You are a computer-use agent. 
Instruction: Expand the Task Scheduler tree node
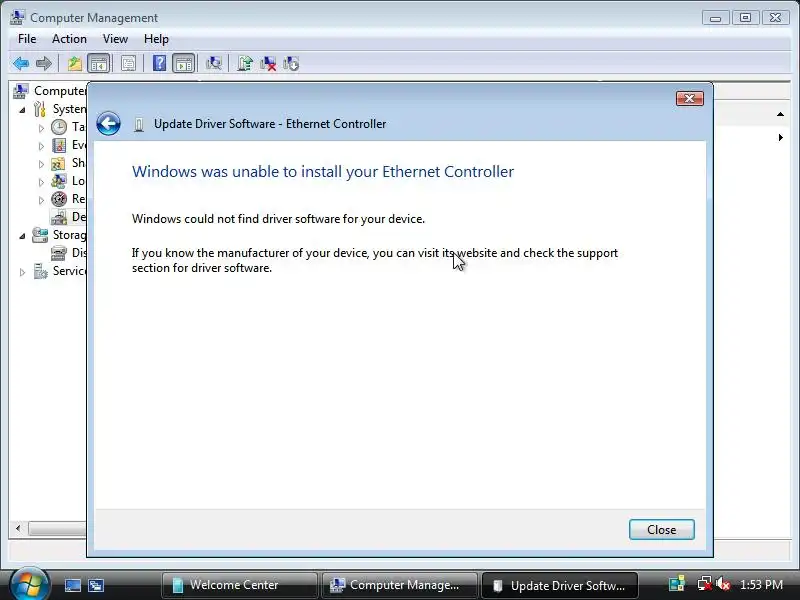pyautogui.click(x=41, y=128)
